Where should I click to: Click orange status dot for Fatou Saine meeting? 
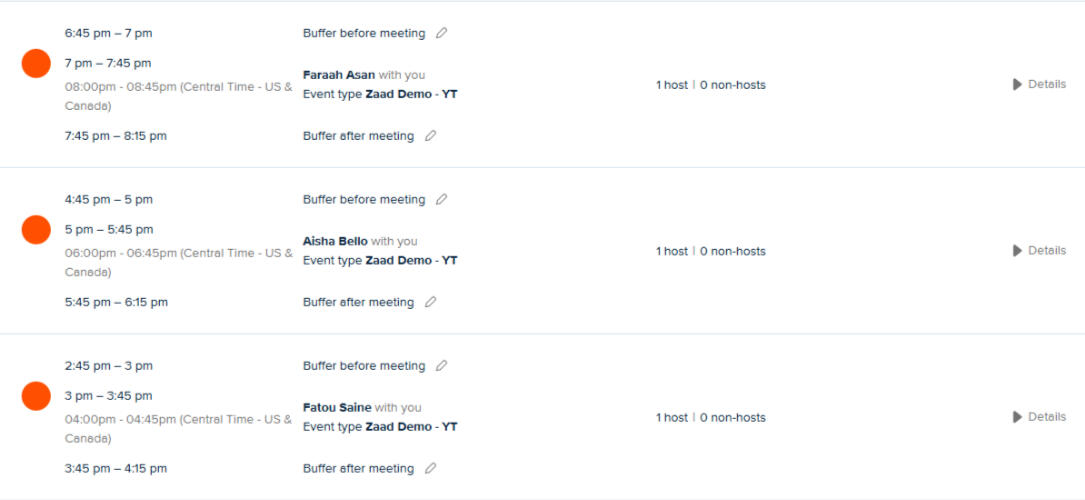click(37, 396)
